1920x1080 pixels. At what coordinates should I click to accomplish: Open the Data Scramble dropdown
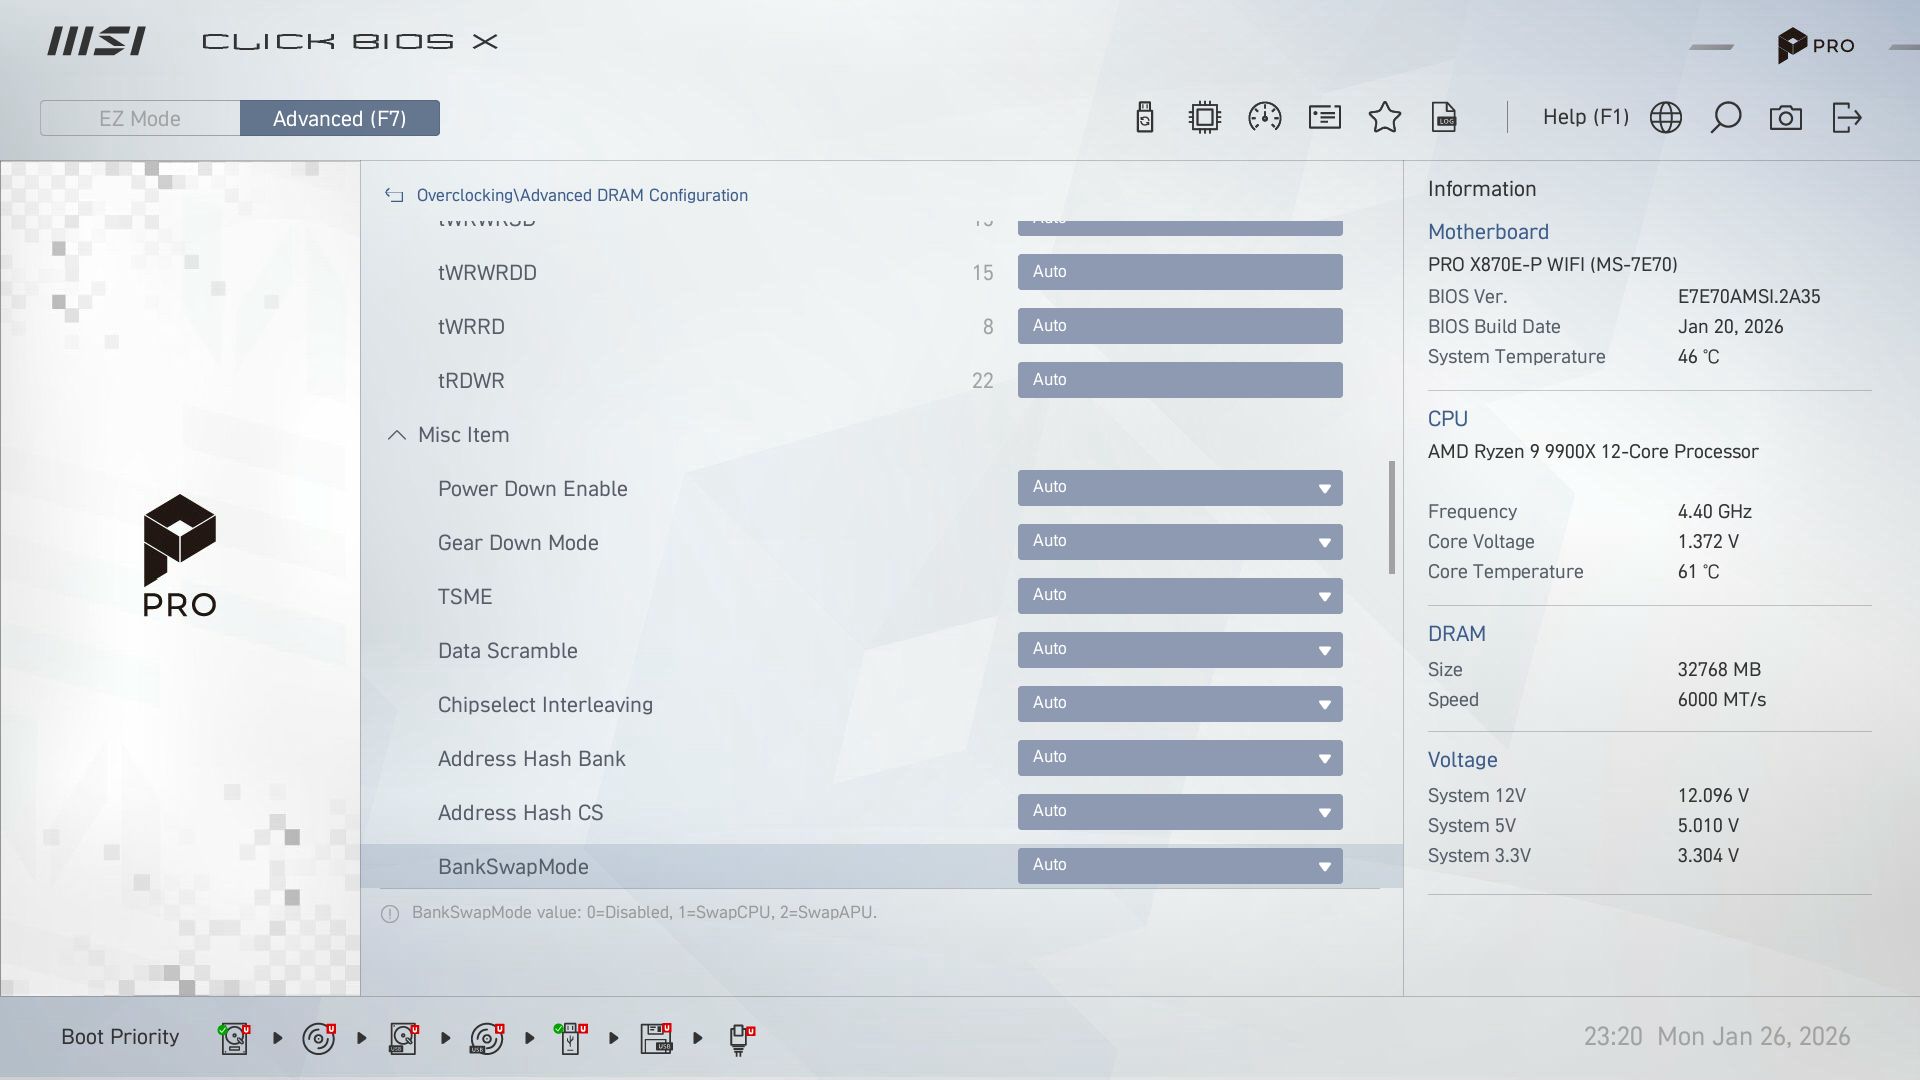tap(1180, 650)
